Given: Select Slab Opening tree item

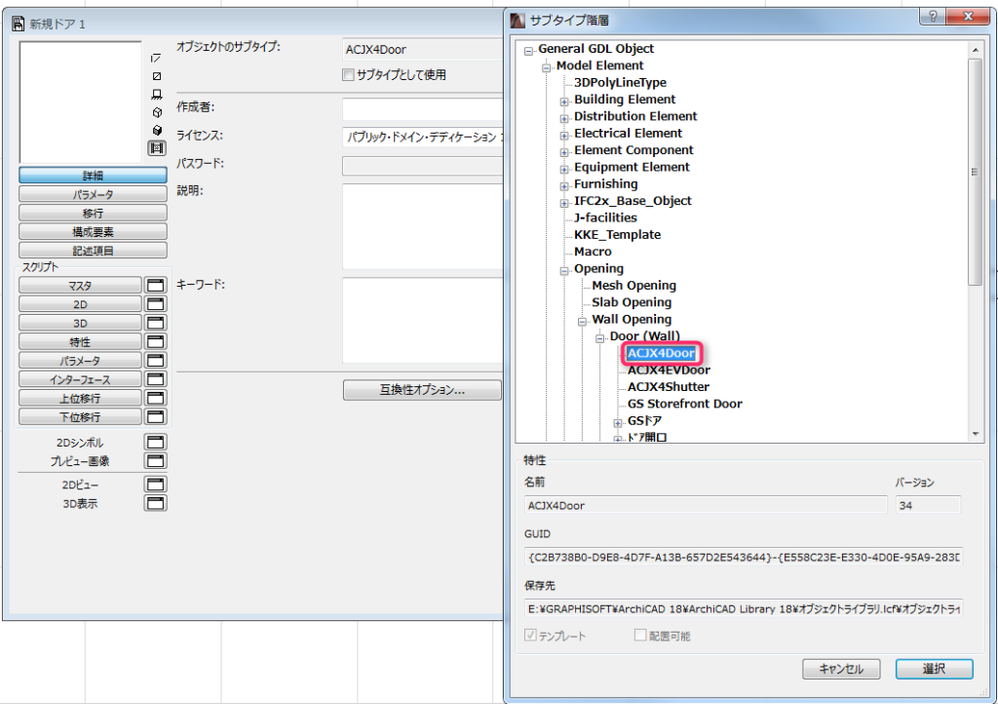Looking at the screenshot, I should pyautogui.click(x=631, y=302).
